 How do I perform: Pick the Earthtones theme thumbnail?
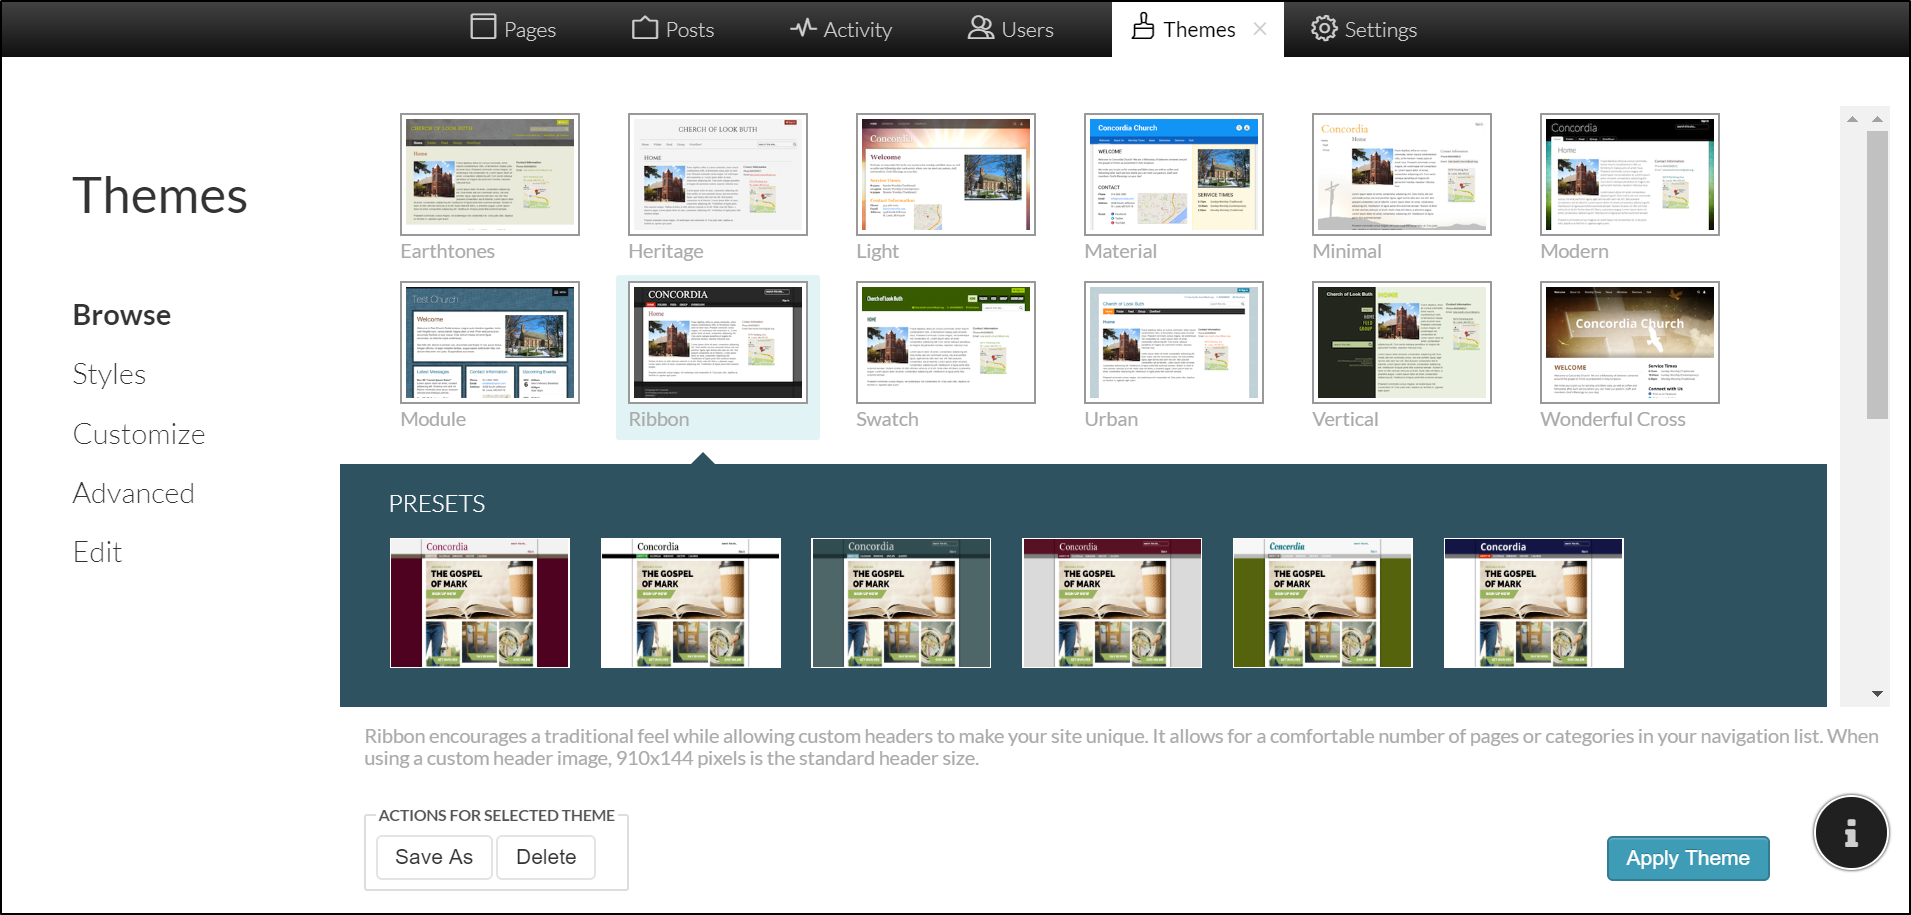[489, 175]
